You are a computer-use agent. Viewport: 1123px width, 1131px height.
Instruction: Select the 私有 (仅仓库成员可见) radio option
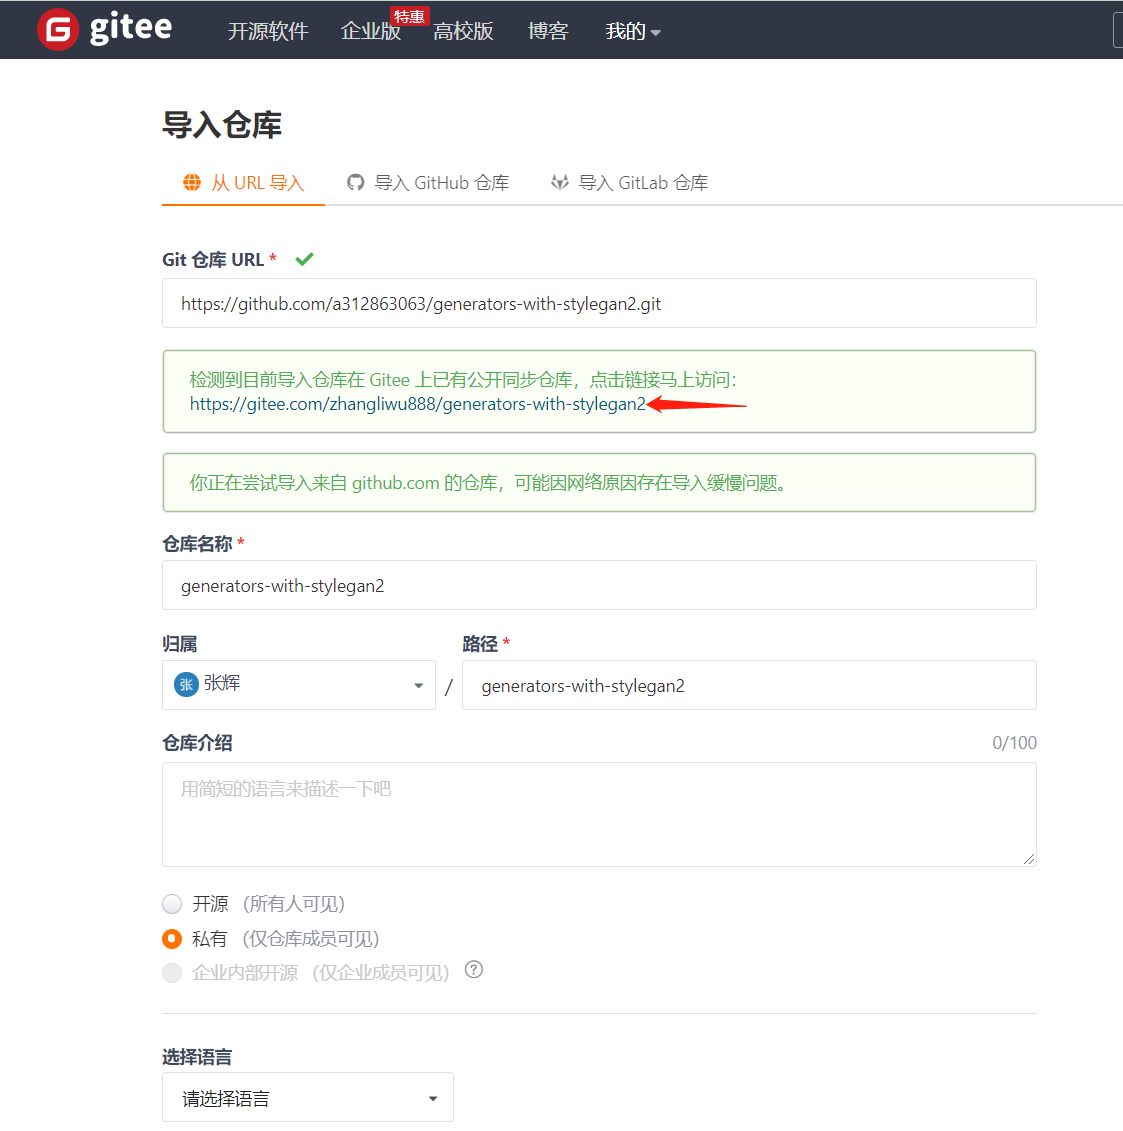click(172, 938)
